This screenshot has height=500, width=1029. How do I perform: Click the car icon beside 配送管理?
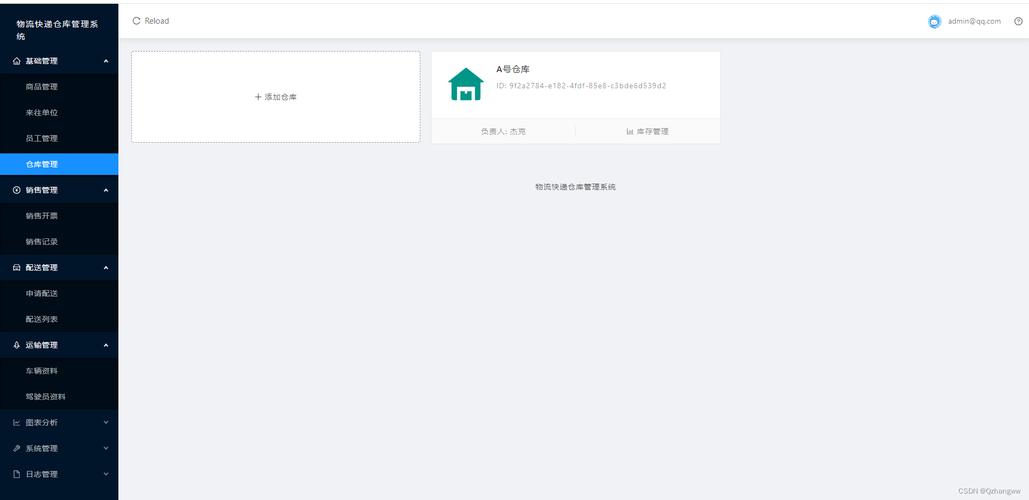click(x=17, y=267)
